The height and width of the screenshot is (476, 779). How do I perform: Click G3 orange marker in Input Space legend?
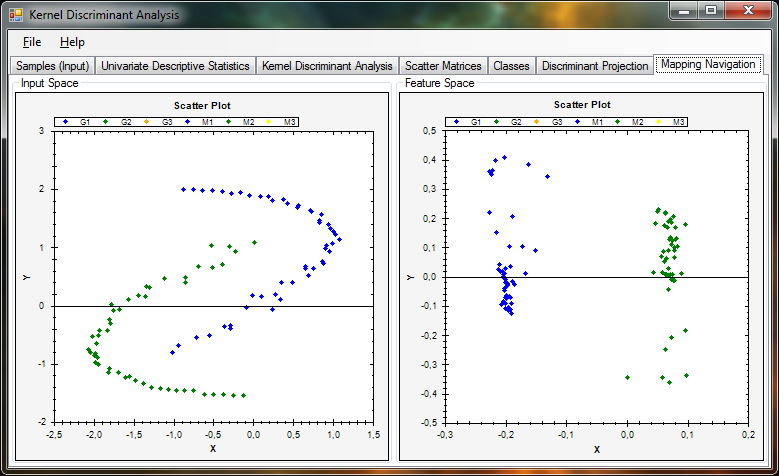(x=146, y=122)
